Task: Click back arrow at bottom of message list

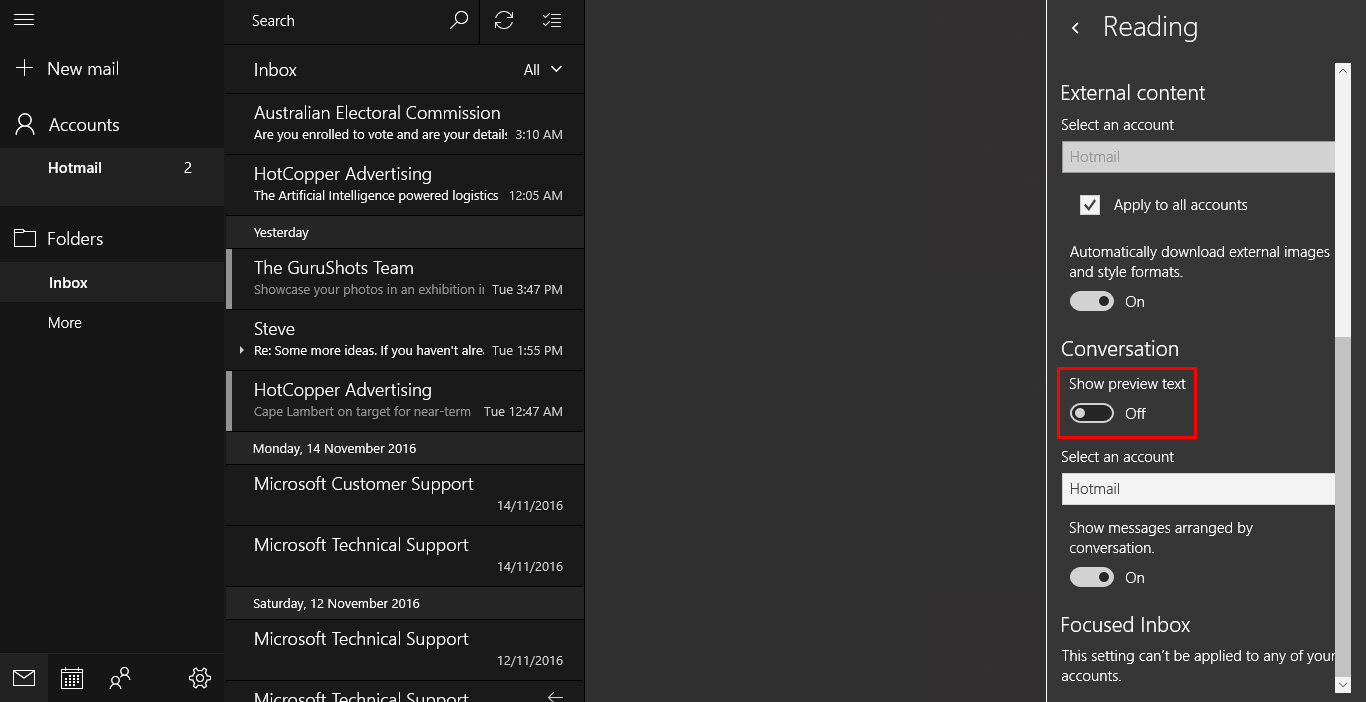Action: point(555,696)
